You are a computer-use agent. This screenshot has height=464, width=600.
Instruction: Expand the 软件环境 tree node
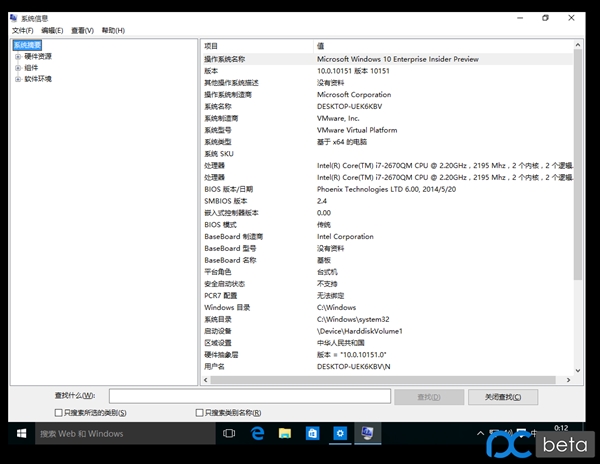17,78
